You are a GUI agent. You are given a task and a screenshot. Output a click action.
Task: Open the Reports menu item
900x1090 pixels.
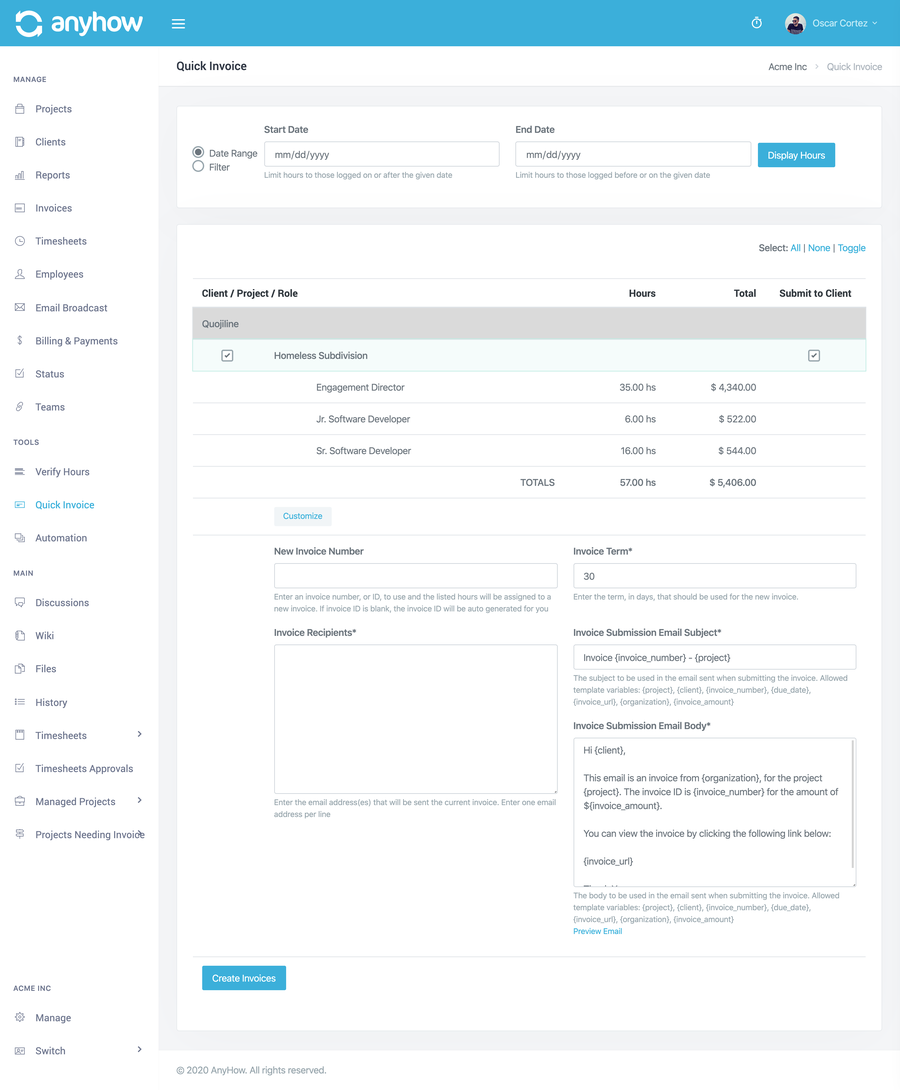53,175
